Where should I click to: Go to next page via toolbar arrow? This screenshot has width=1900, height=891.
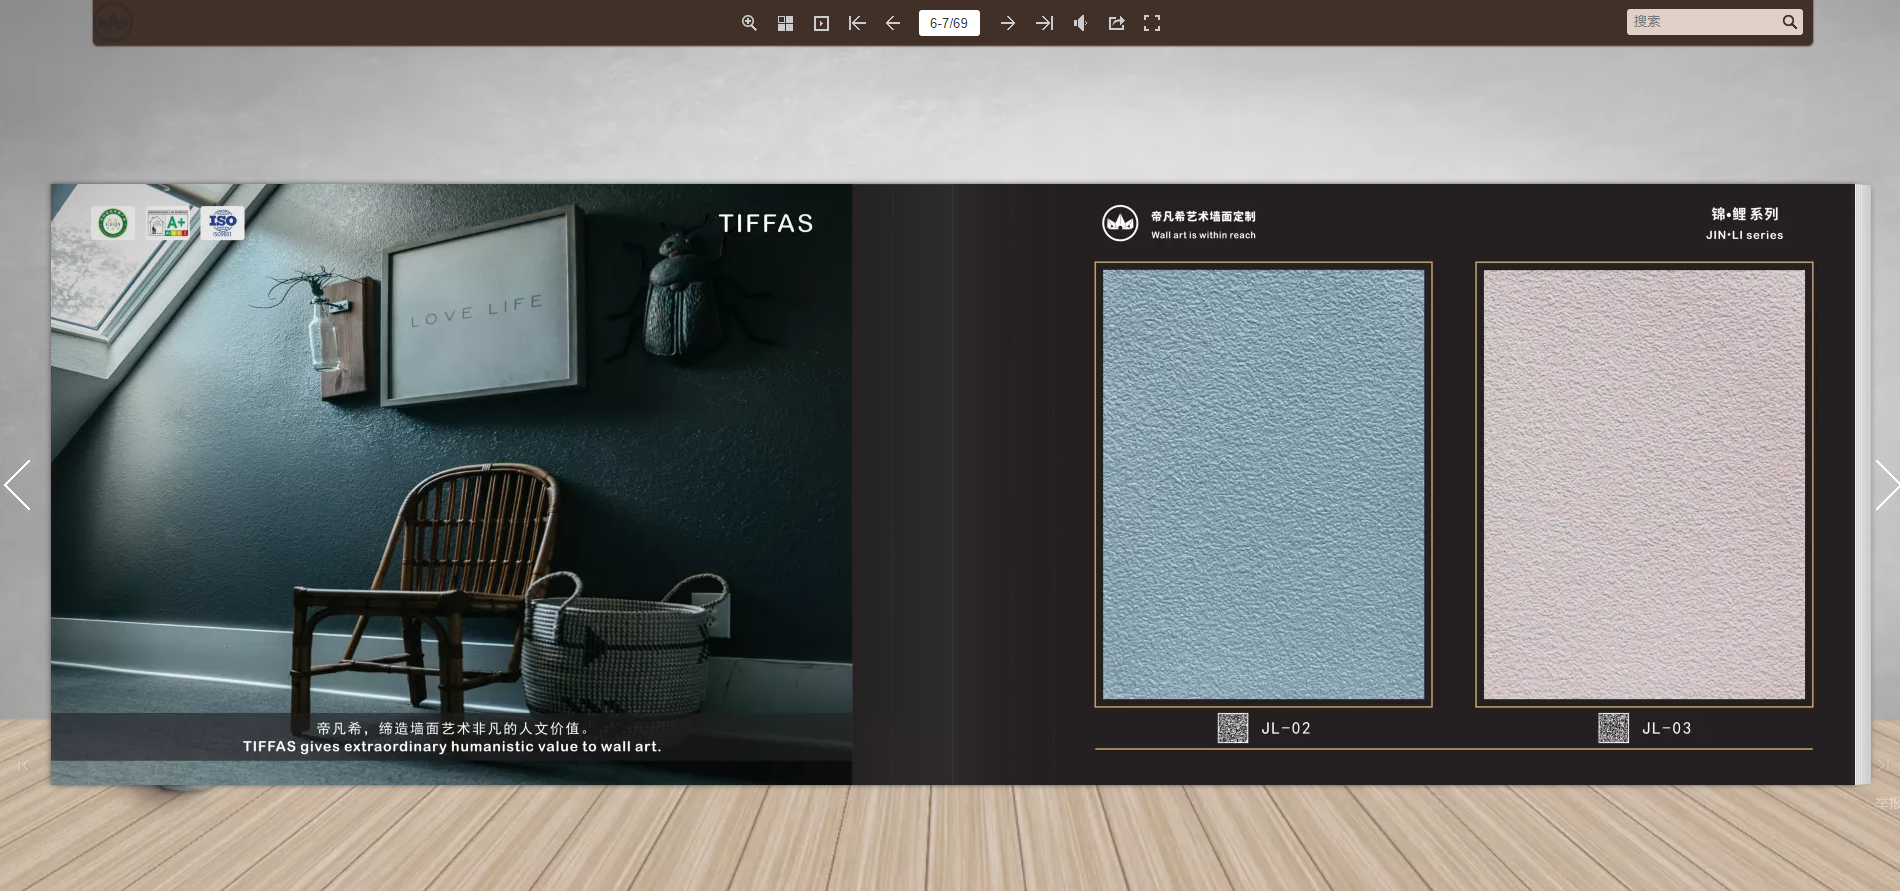tap(1008, 23)
